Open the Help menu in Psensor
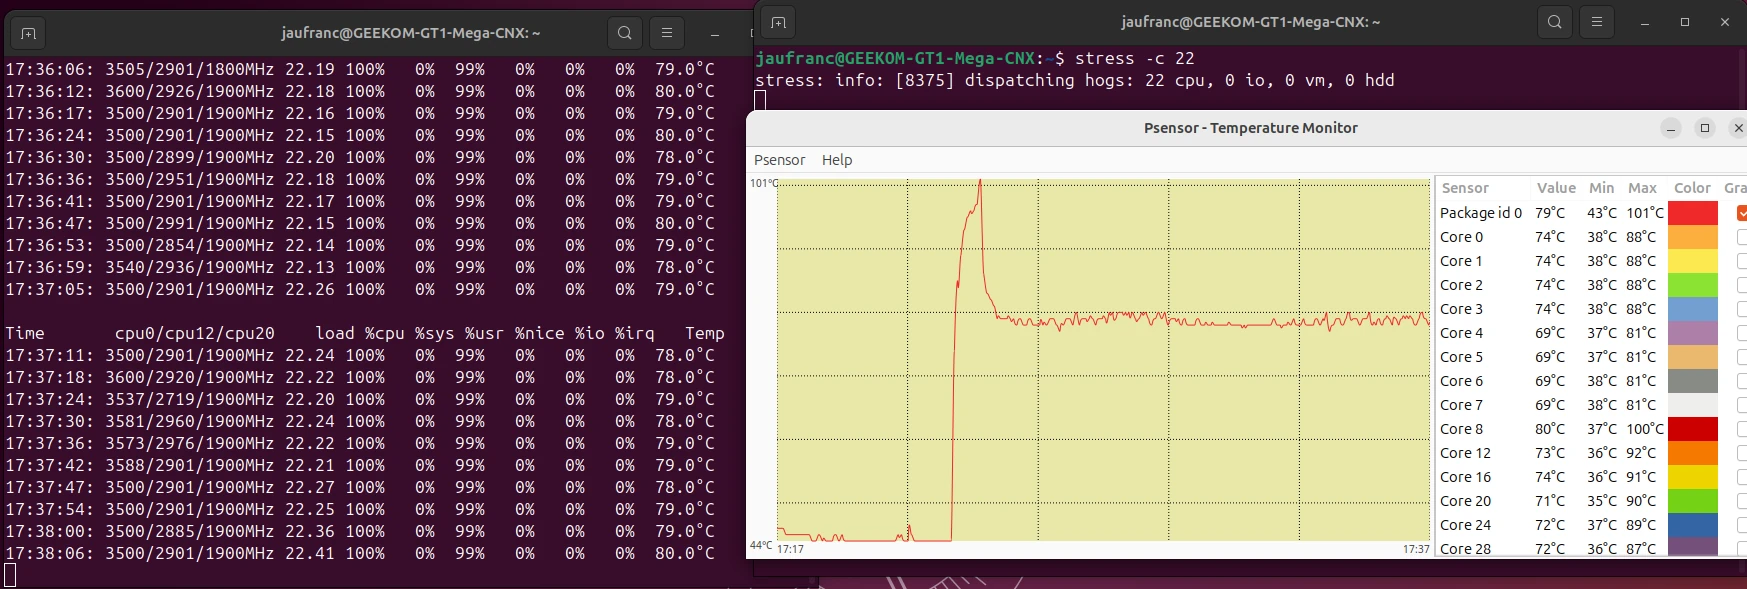 pos(837,160)
